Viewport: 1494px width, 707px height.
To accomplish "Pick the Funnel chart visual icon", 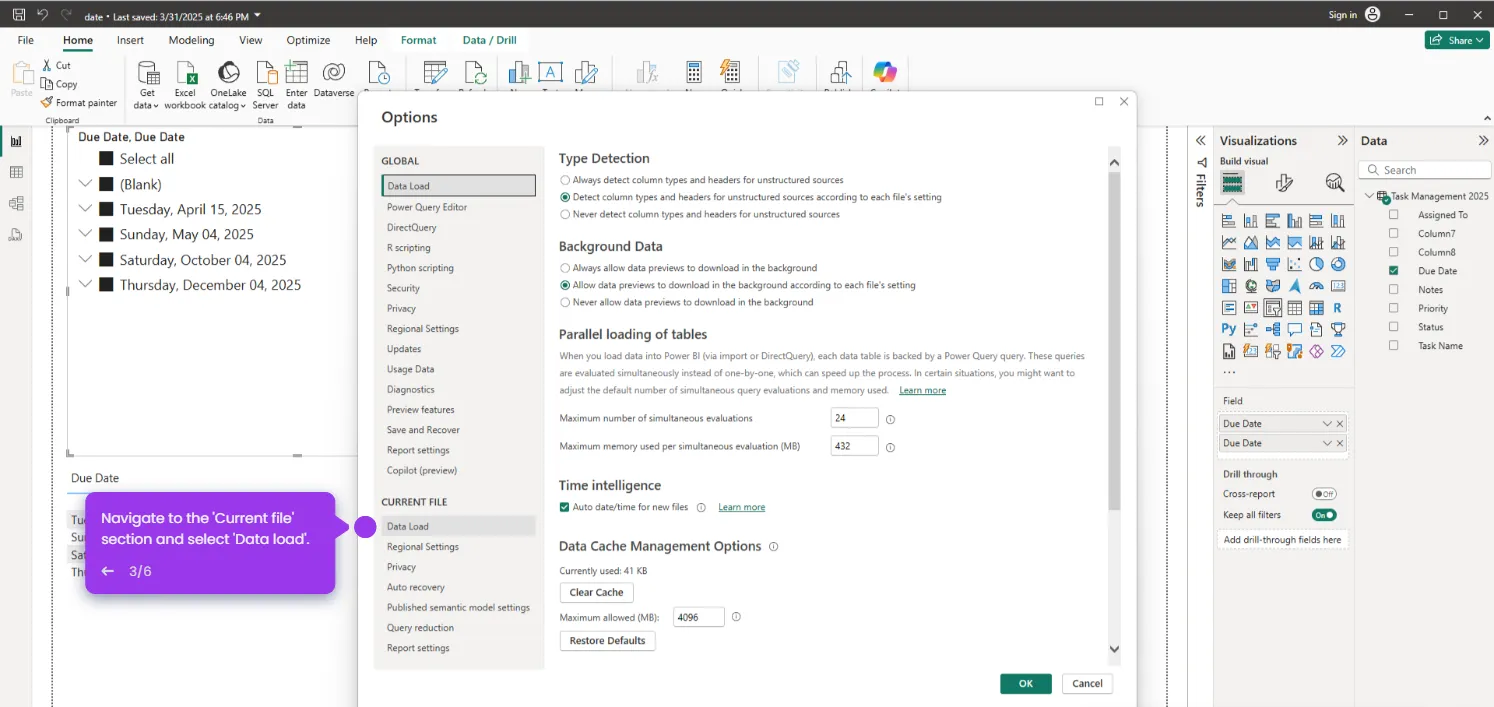I will tap(1273, 264).
